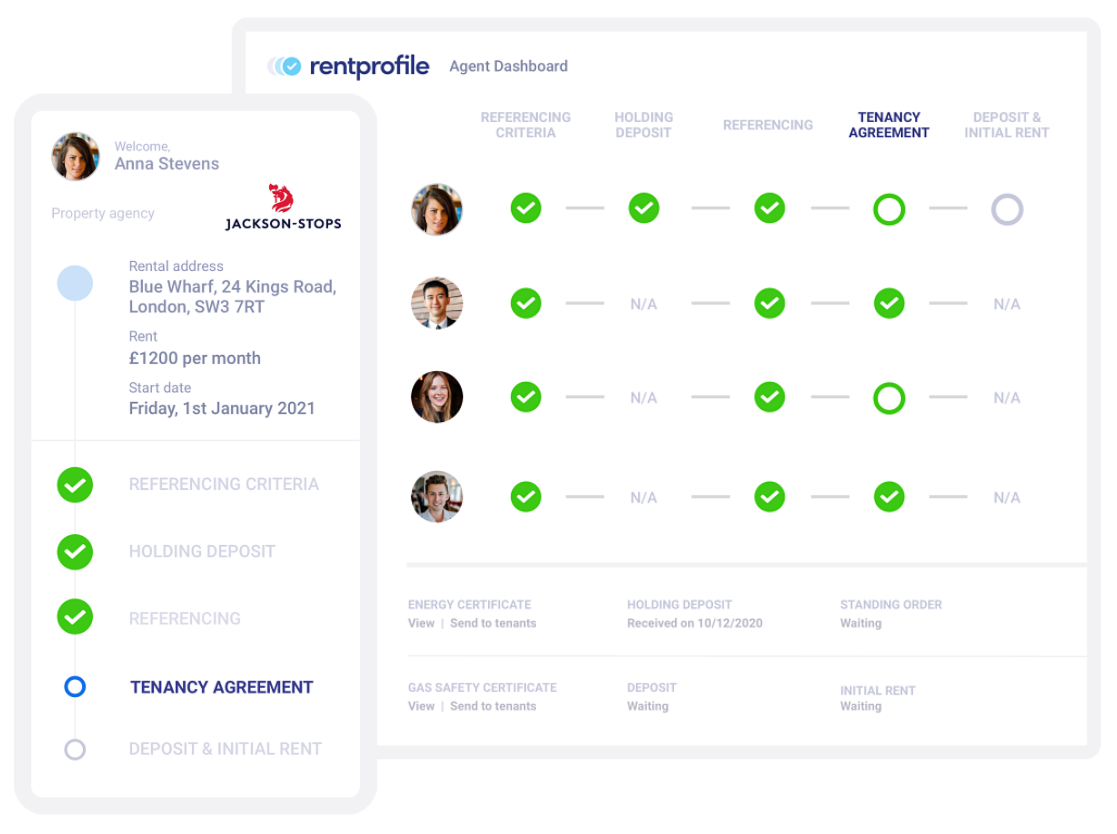Screen dimensions: 1117x834
Task: Toggle the pending Deposit & Initial Rent circle
Action: 1007,208
